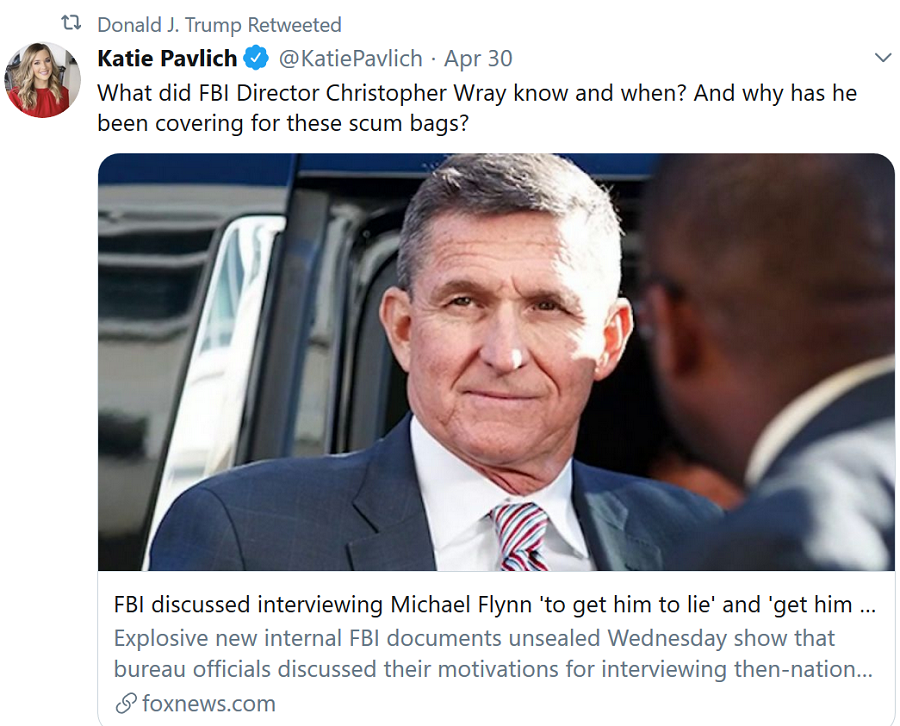The height and width of the screenshot is (726, 900).
Task: Click the "Donald J. Trump Retweeted" label
Action: click(219, 25)
